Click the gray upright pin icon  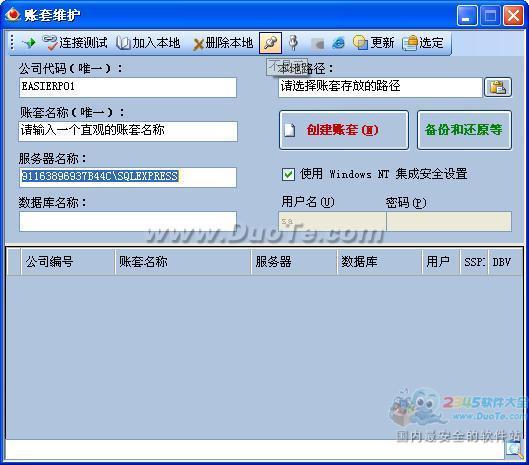coord(294,43)
